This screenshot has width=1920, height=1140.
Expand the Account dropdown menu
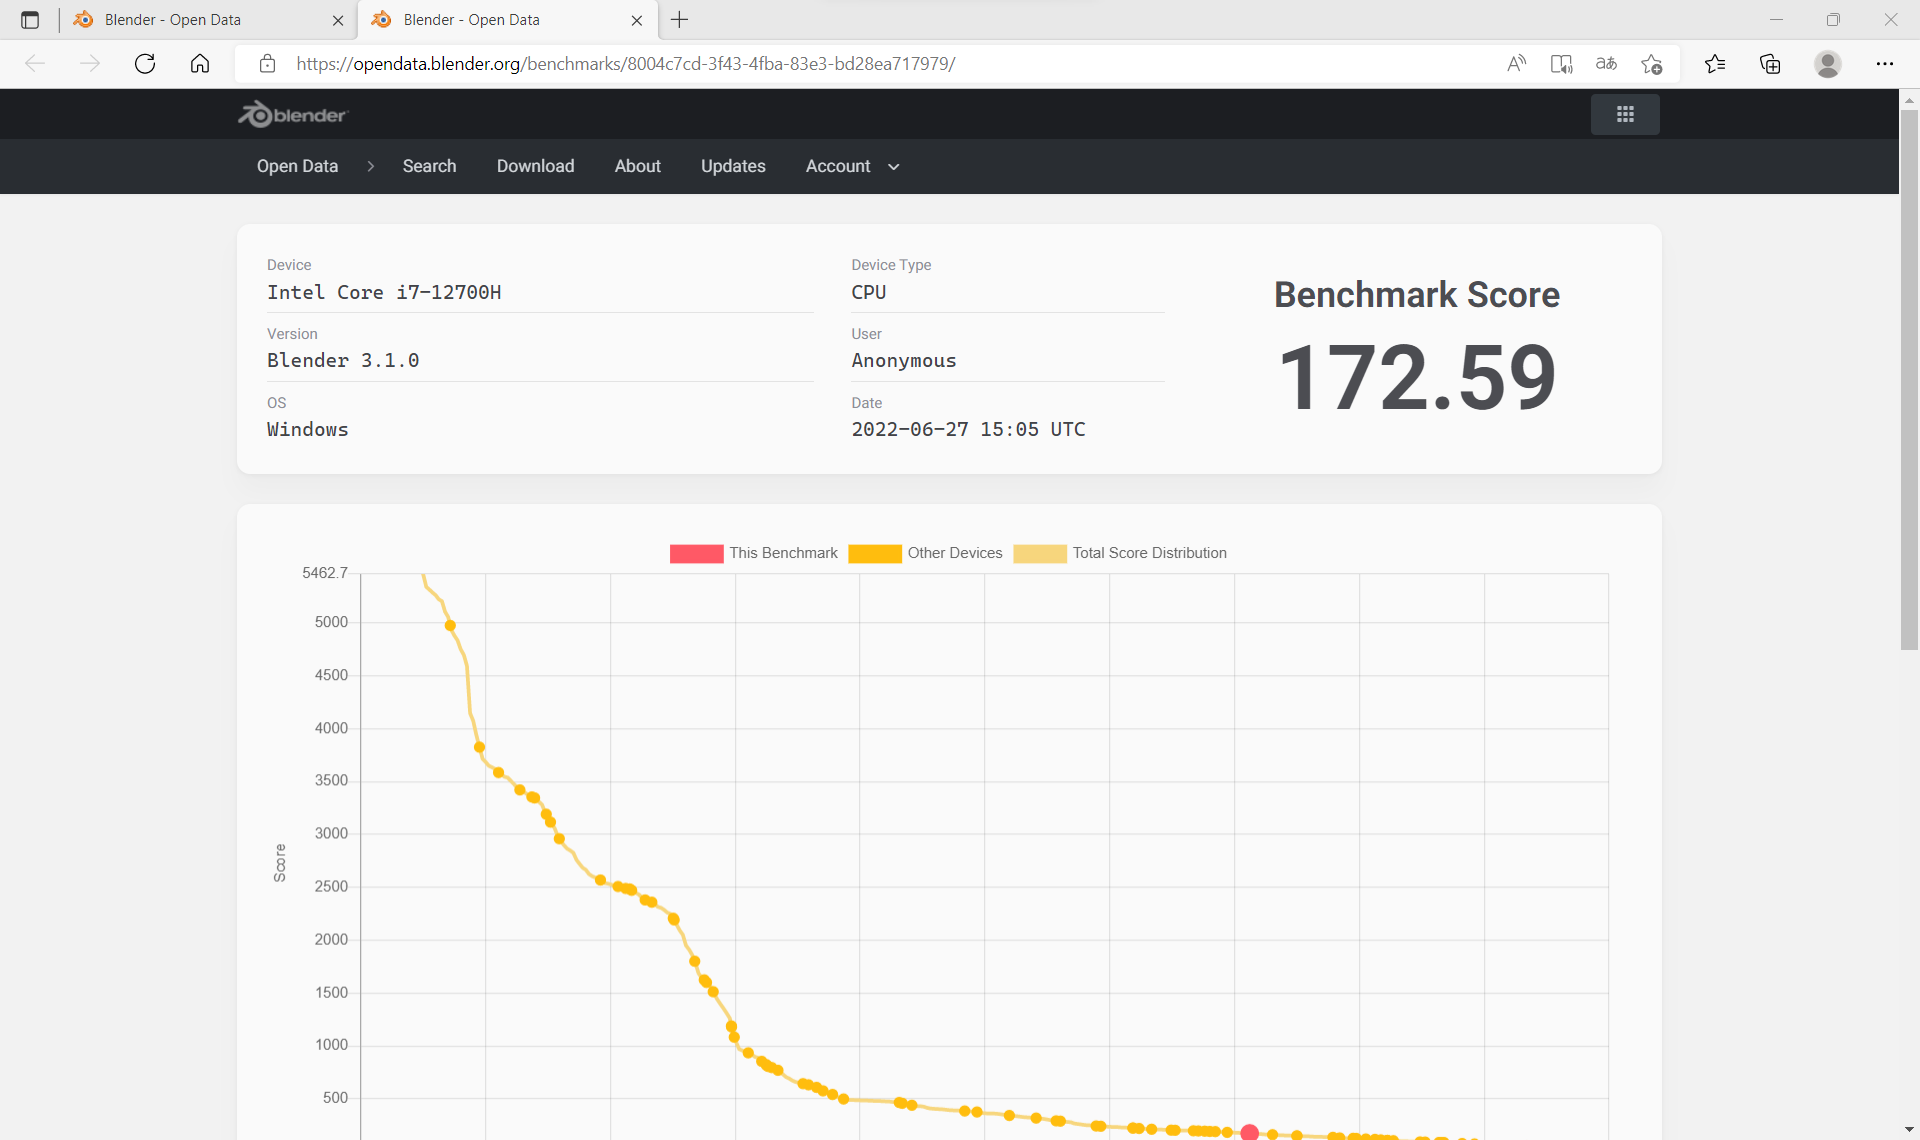pyautogui.click(x=852, y=167)
